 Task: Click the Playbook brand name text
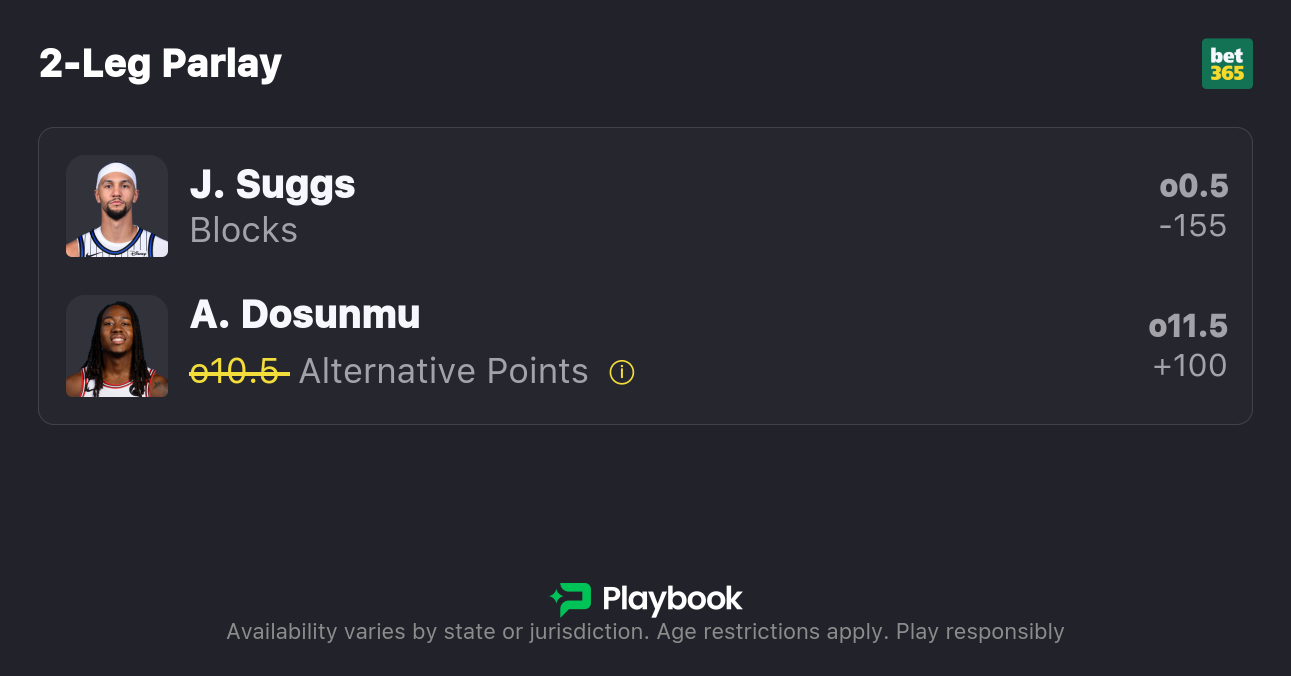point(672,599)
